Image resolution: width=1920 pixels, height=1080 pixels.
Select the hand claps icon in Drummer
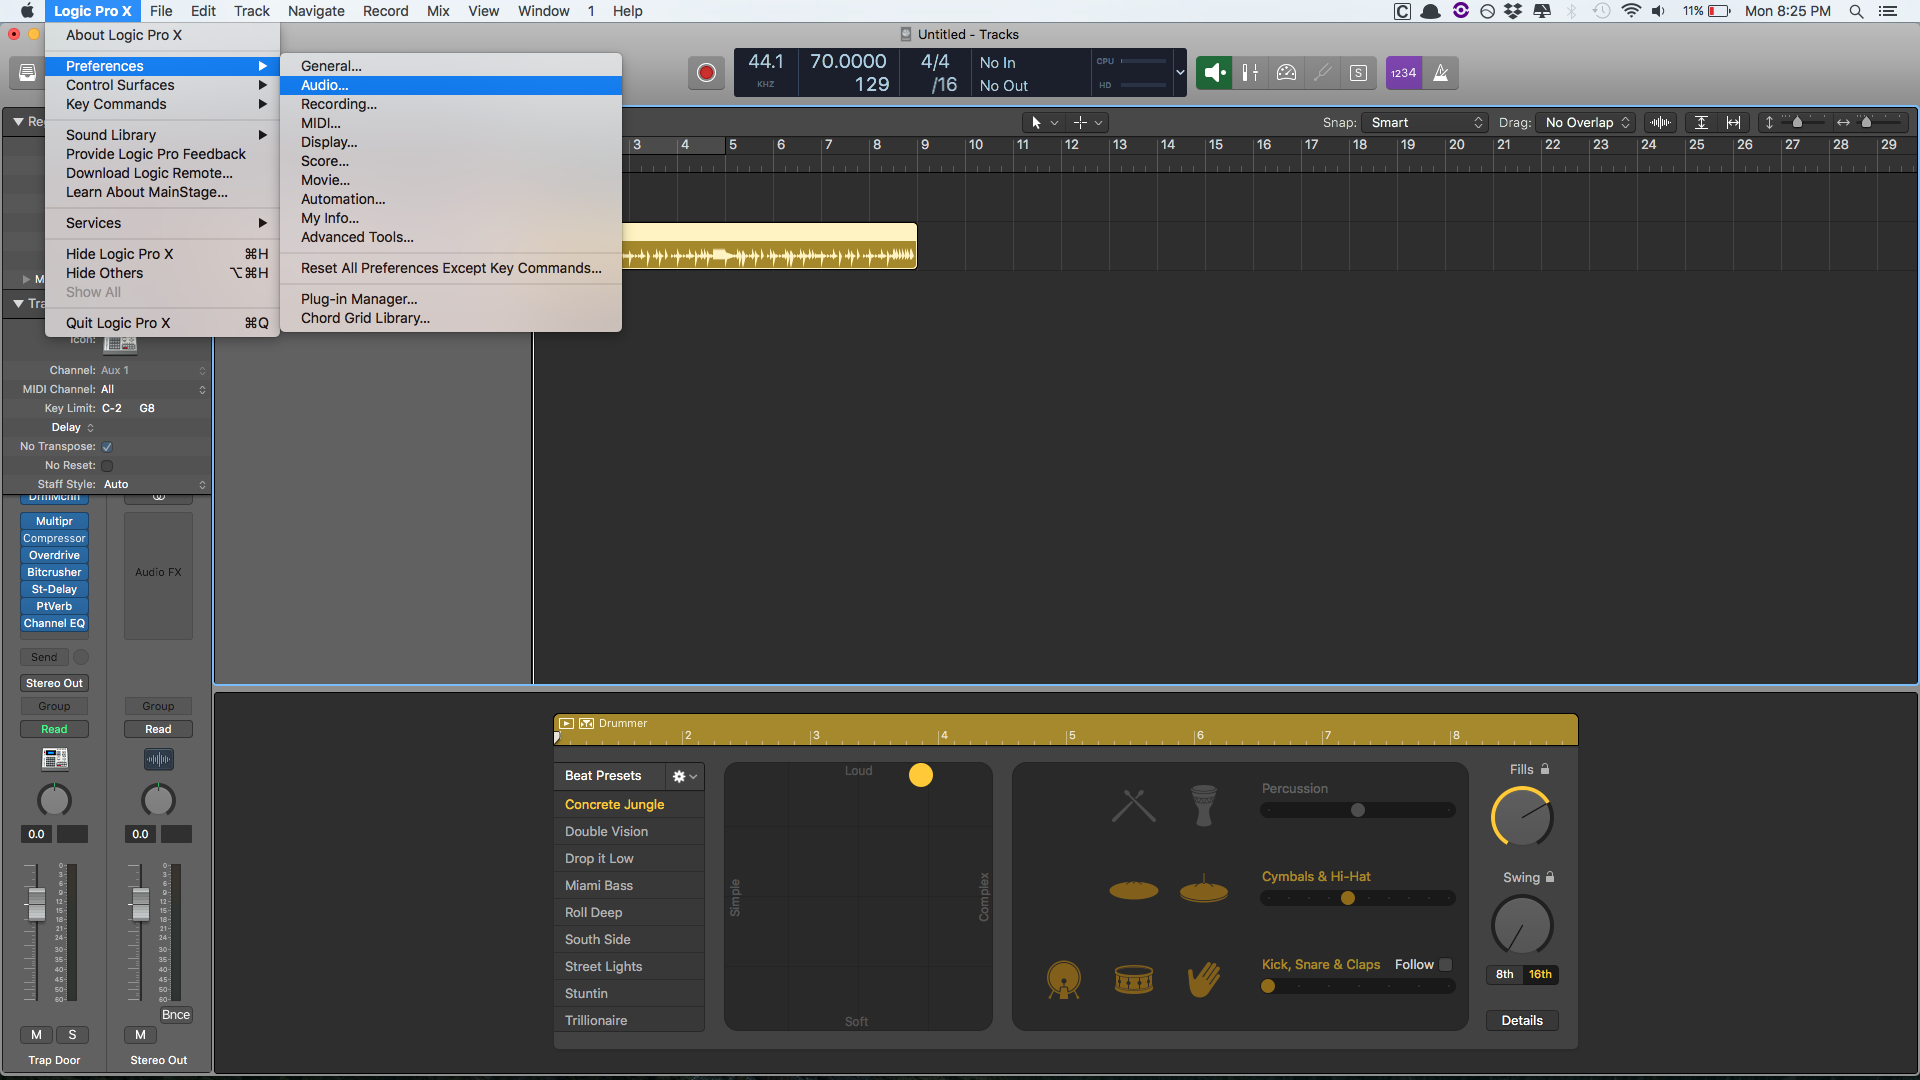pyautogui.click(x=1204, y=980)
